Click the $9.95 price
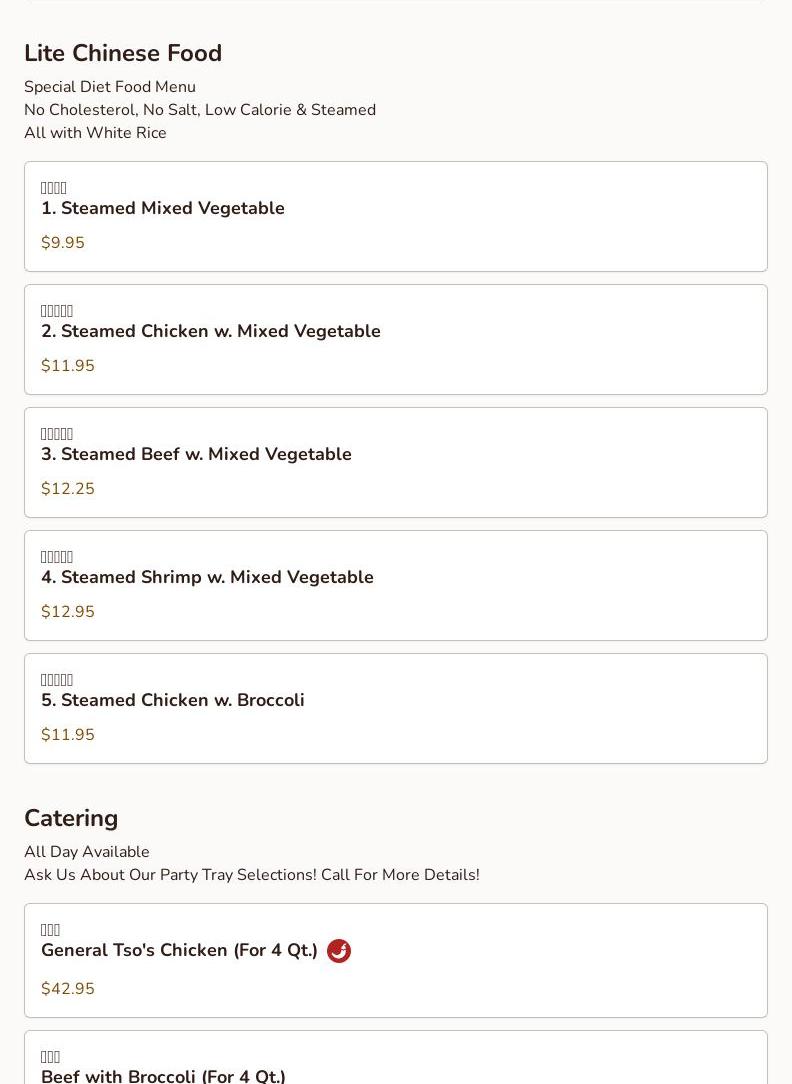 [63, 243]
